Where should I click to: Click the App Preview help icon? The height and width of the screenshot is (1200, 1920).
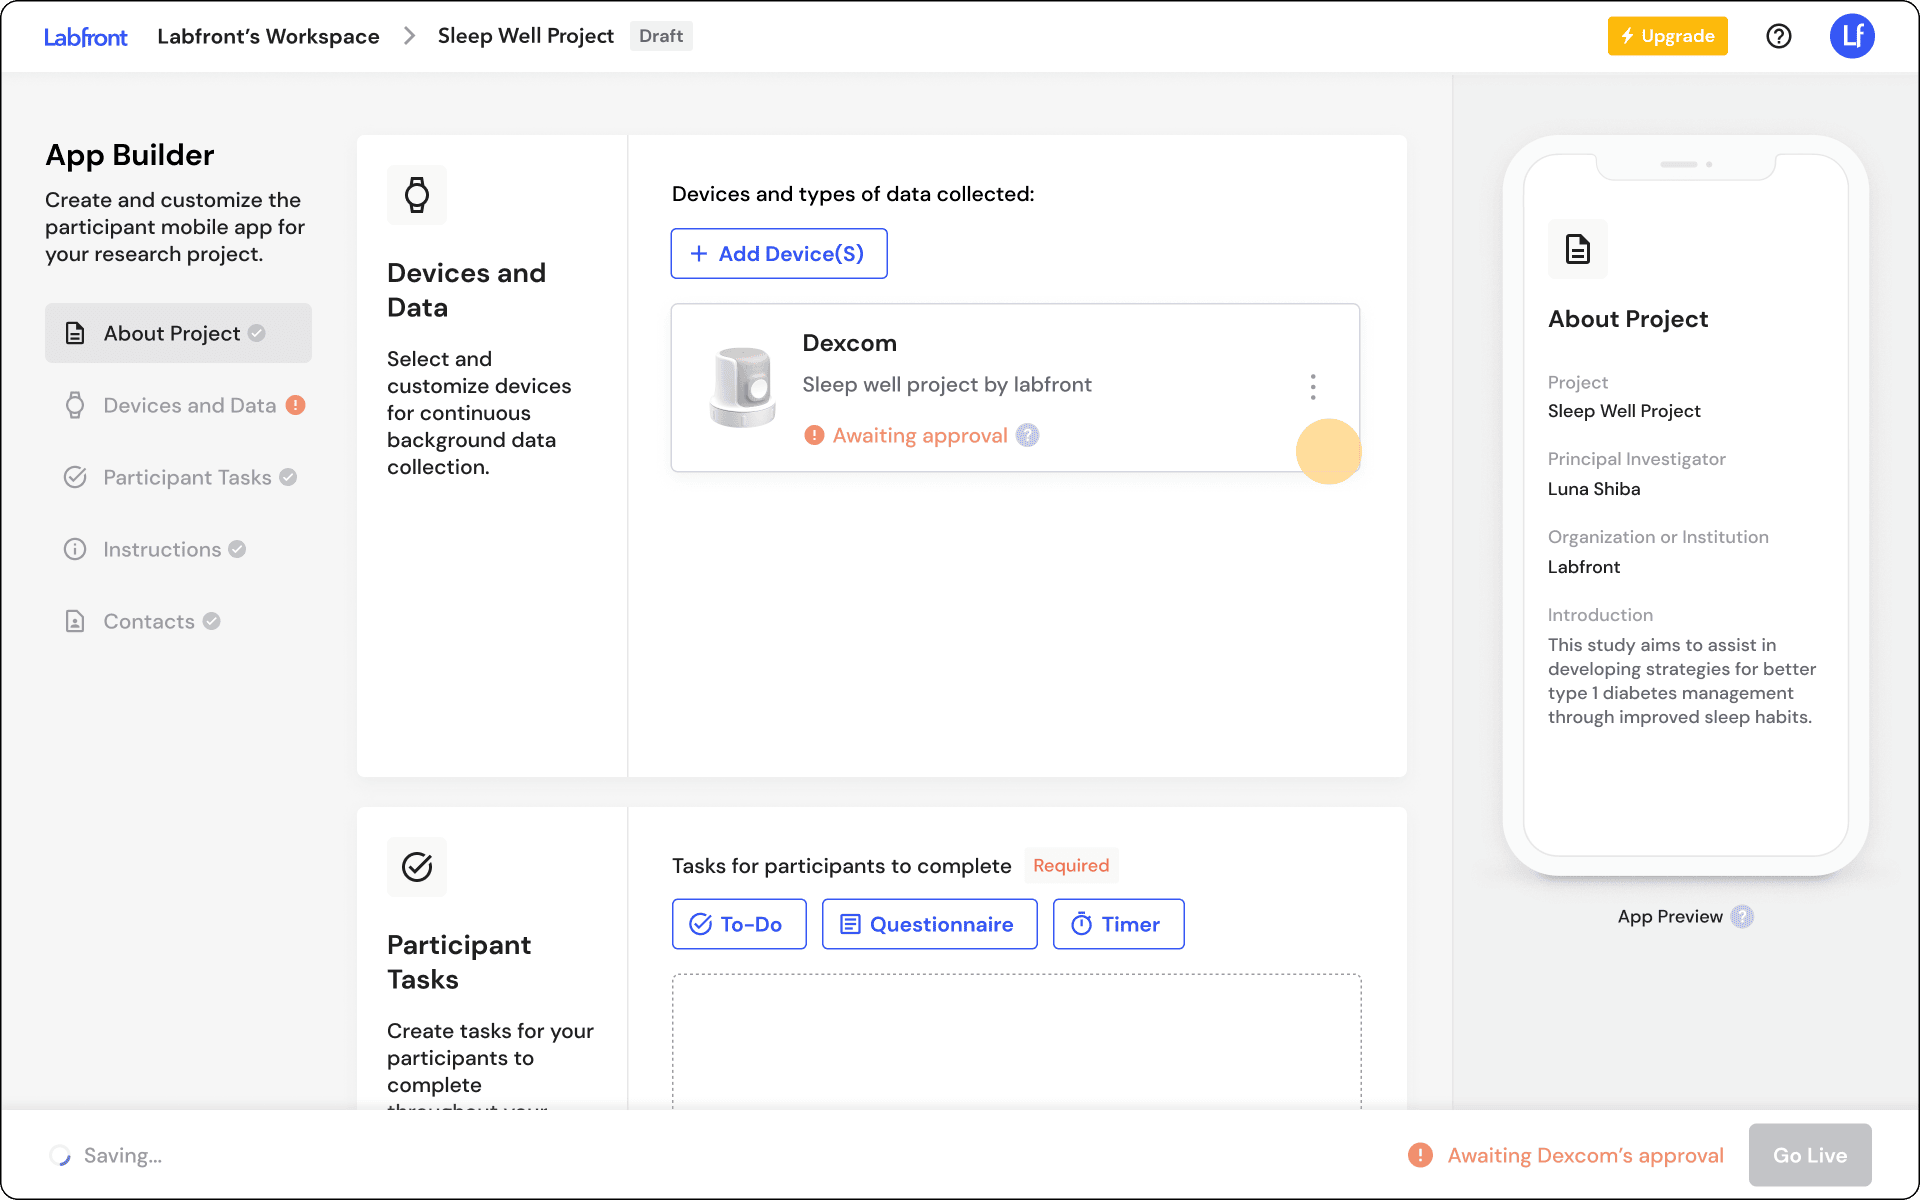[x=1742, y=916]
